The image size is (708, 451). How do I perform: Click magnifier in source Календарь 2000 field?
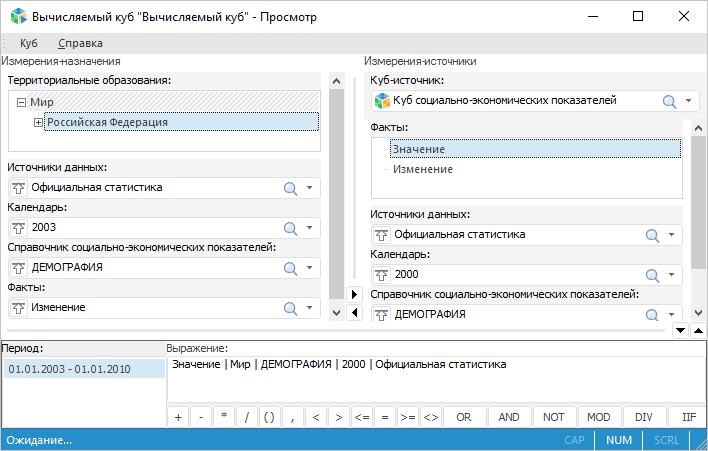pos(654,275)
